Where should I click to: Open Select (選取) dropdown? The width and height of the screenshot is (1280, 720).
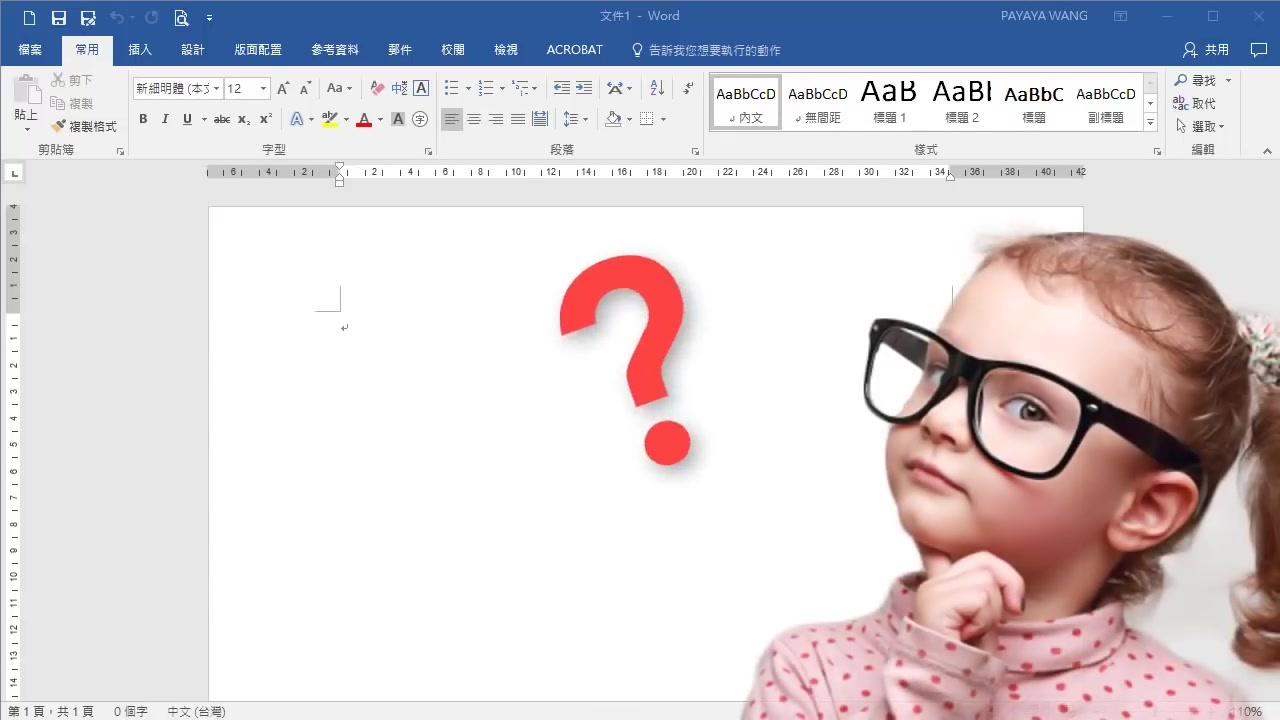[1201, 127]
